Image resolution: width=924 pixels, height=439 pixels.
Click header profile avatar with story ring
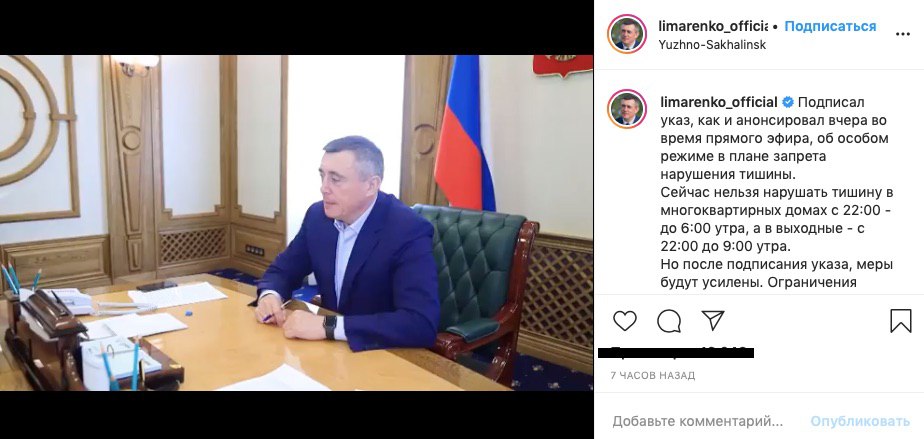[627, 35]
